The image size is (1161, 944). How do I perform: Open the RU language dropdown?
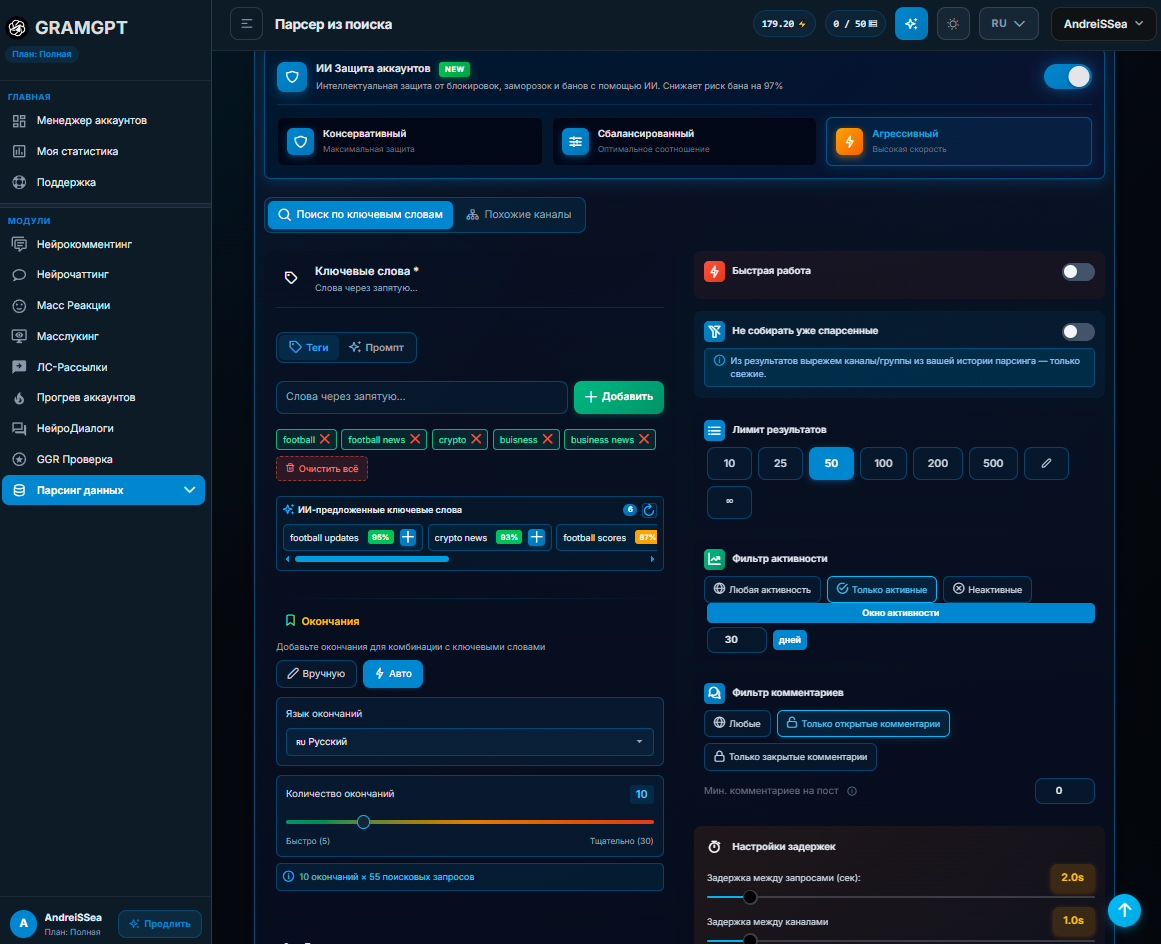pyautogui.click(x=1008, y=24)
